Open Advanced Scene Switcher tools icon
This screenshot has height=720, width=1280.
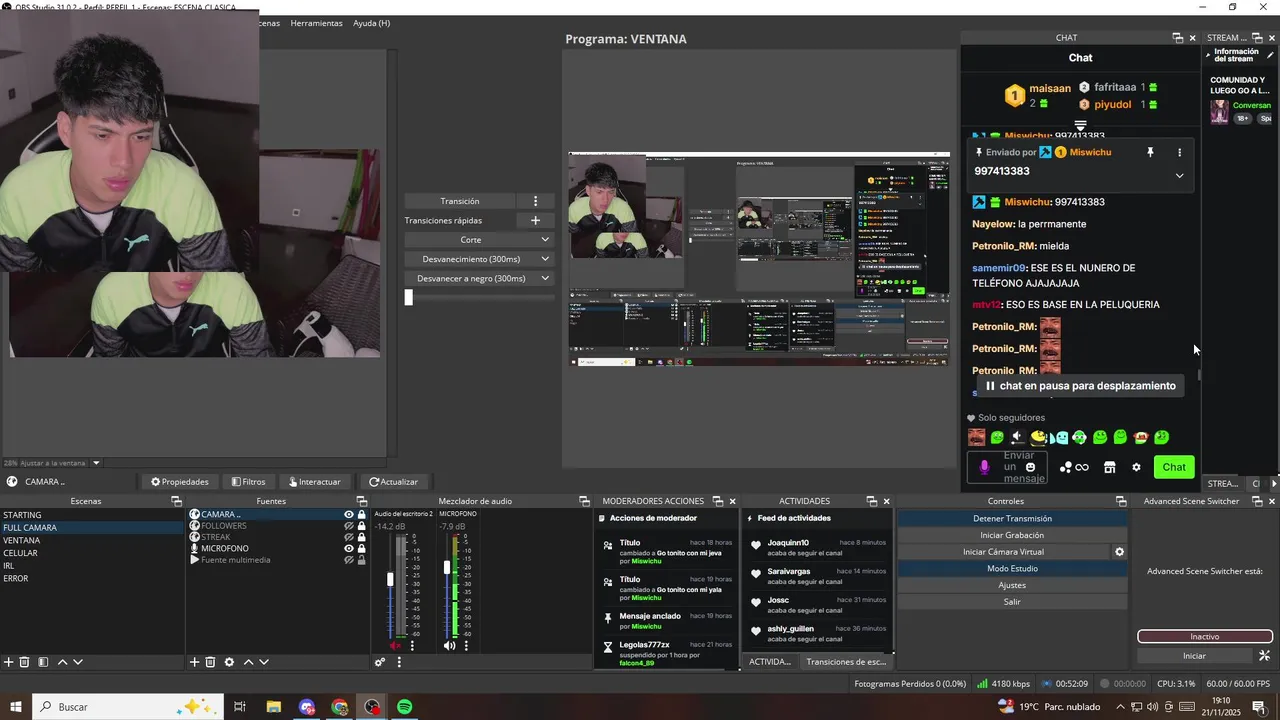1264,656
